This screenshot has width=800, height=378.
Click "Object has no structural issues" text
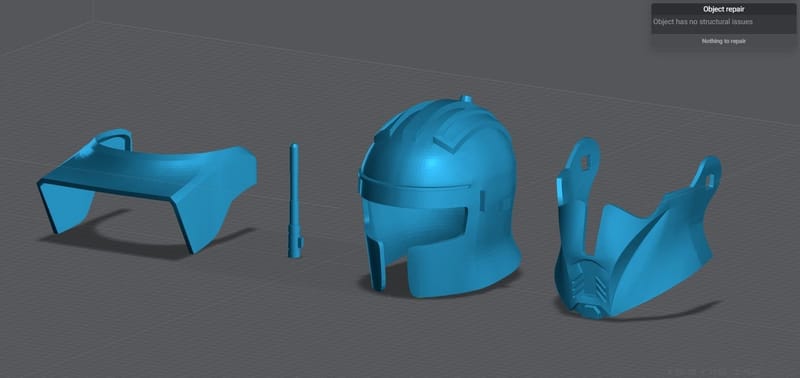point(703,22)
